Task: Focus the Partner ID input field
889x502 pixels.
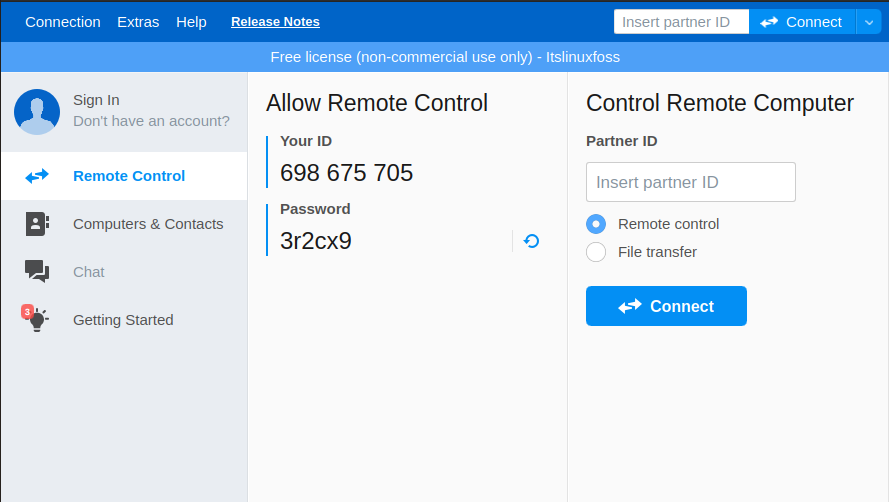Action: click(x=691, y=182)
